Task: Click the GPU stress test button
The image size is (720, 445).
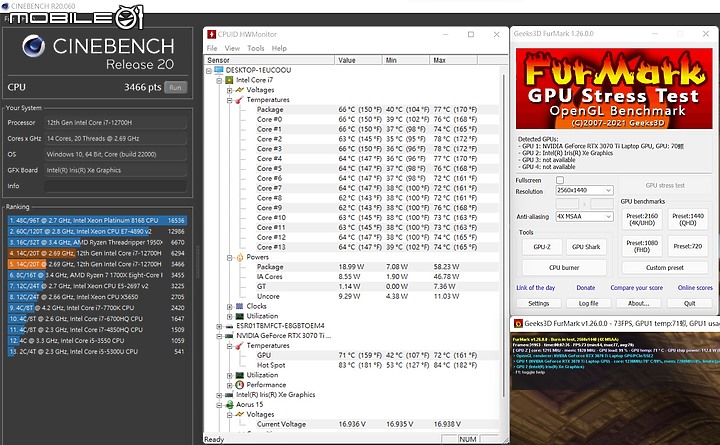Action: coord(665,186)
